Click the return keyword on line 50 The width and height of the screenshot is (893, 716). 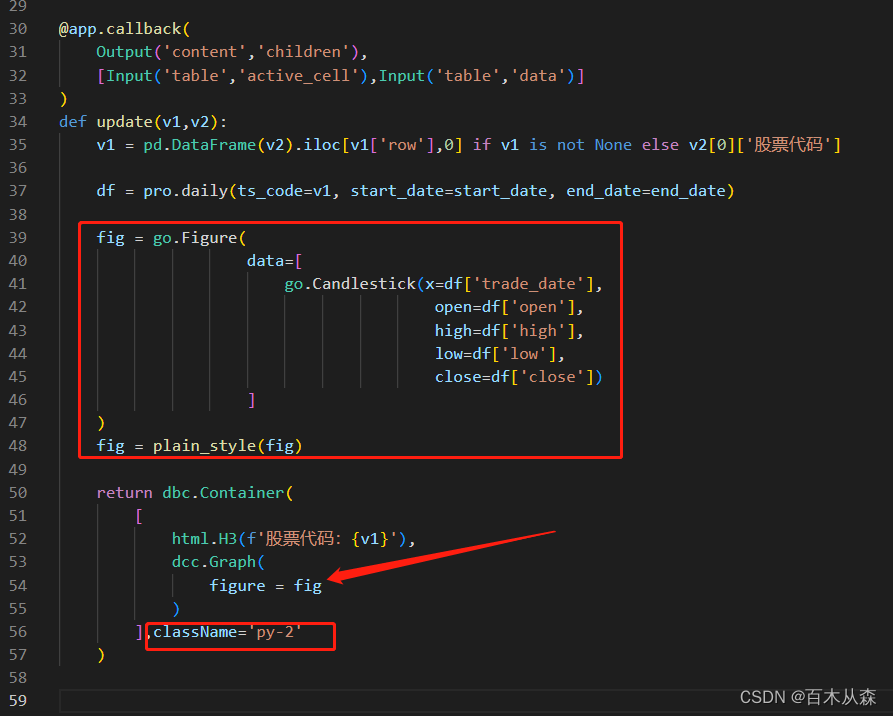124,493
